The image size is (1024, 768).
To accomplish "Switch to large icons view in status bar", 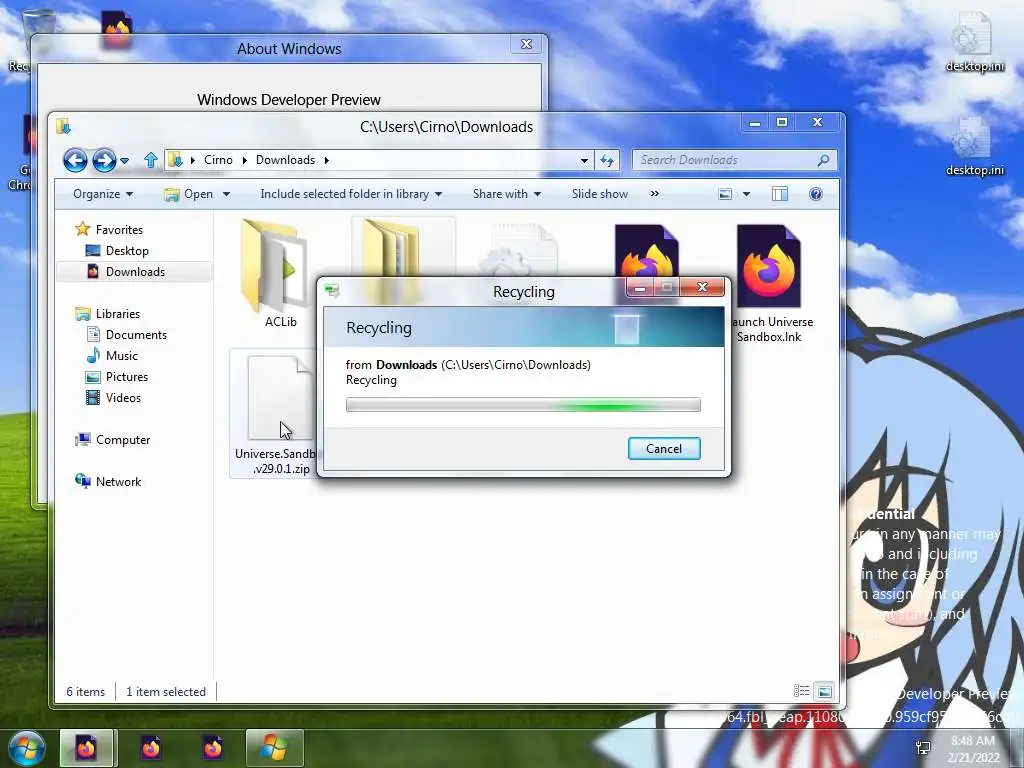I will (x=824, y=691).
